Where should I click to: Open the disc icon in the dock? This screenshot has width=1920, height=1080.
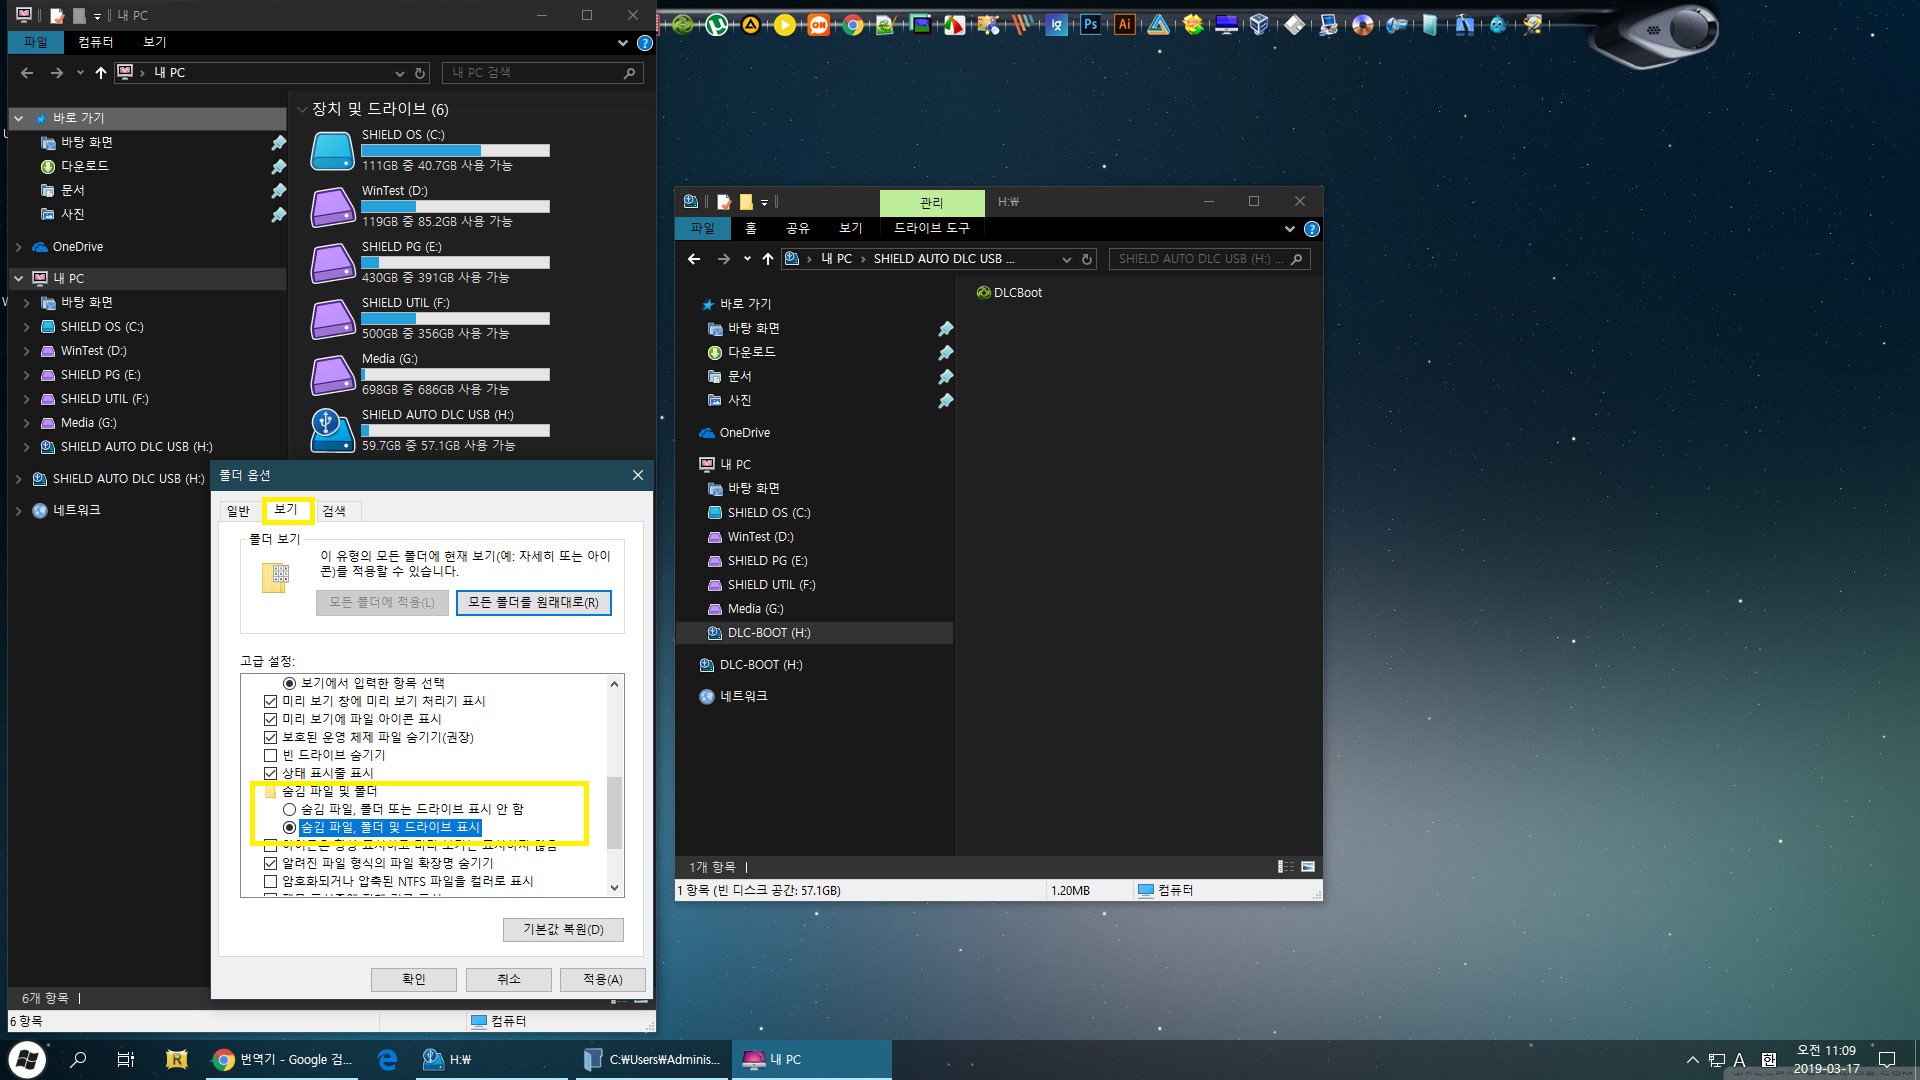[x=1362, y=25]
